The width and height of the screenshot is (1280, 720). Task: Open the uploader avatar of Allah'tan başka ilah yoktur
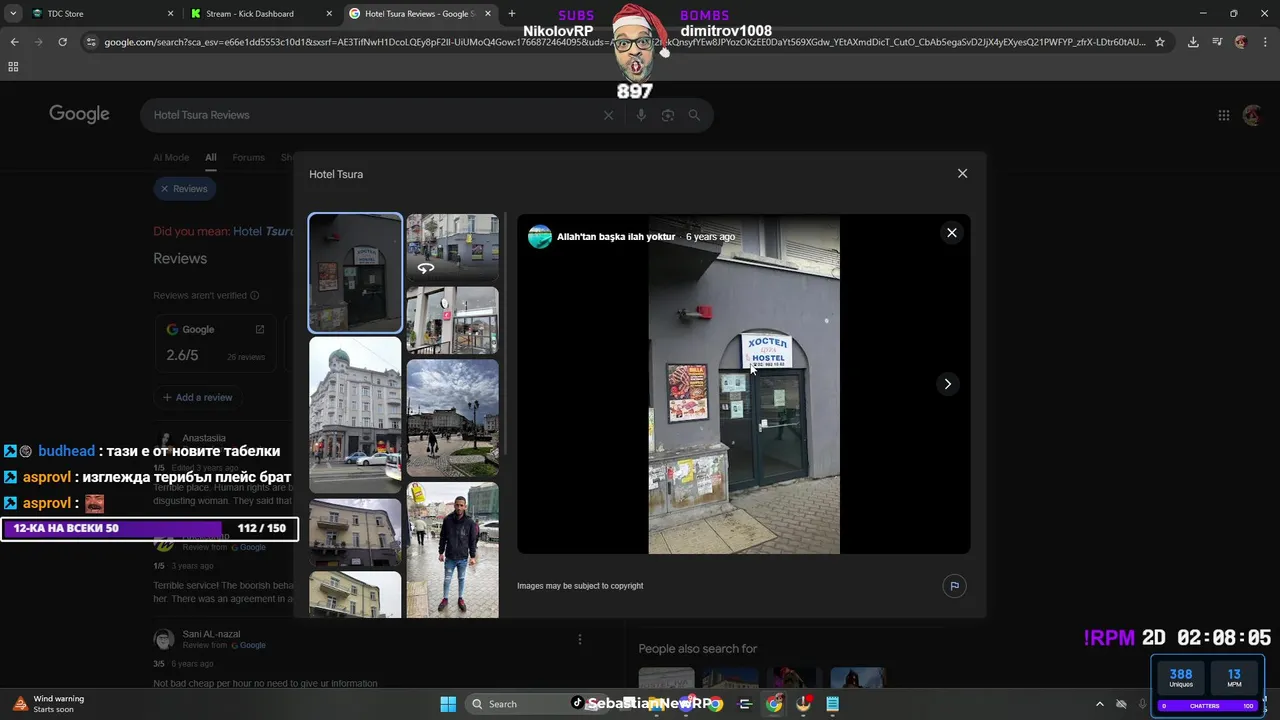coord(540,237)
